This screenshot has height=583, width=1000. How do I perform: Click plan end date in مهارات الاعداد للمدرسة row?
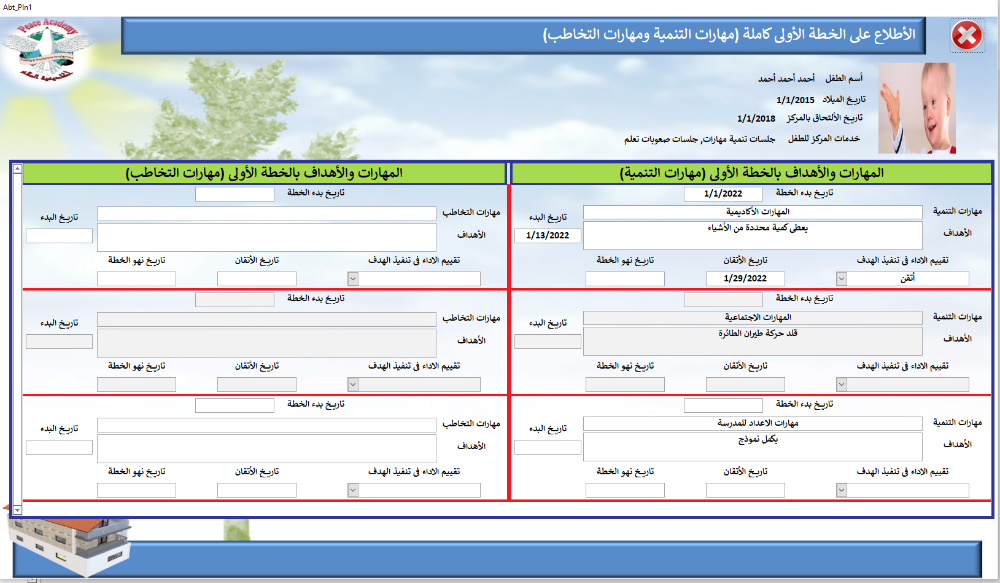tap(625, 491)
